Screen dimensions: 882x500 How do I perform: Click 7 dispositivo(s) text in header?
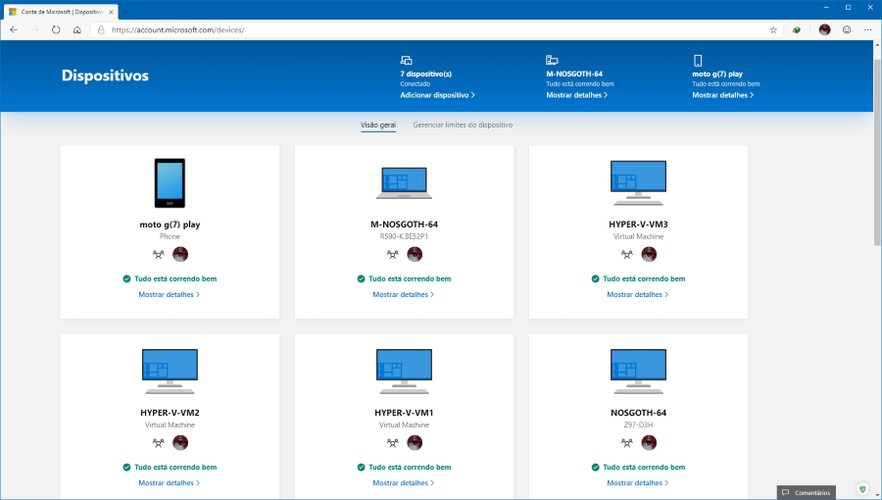pyautogui.click(x=426, y=74)
